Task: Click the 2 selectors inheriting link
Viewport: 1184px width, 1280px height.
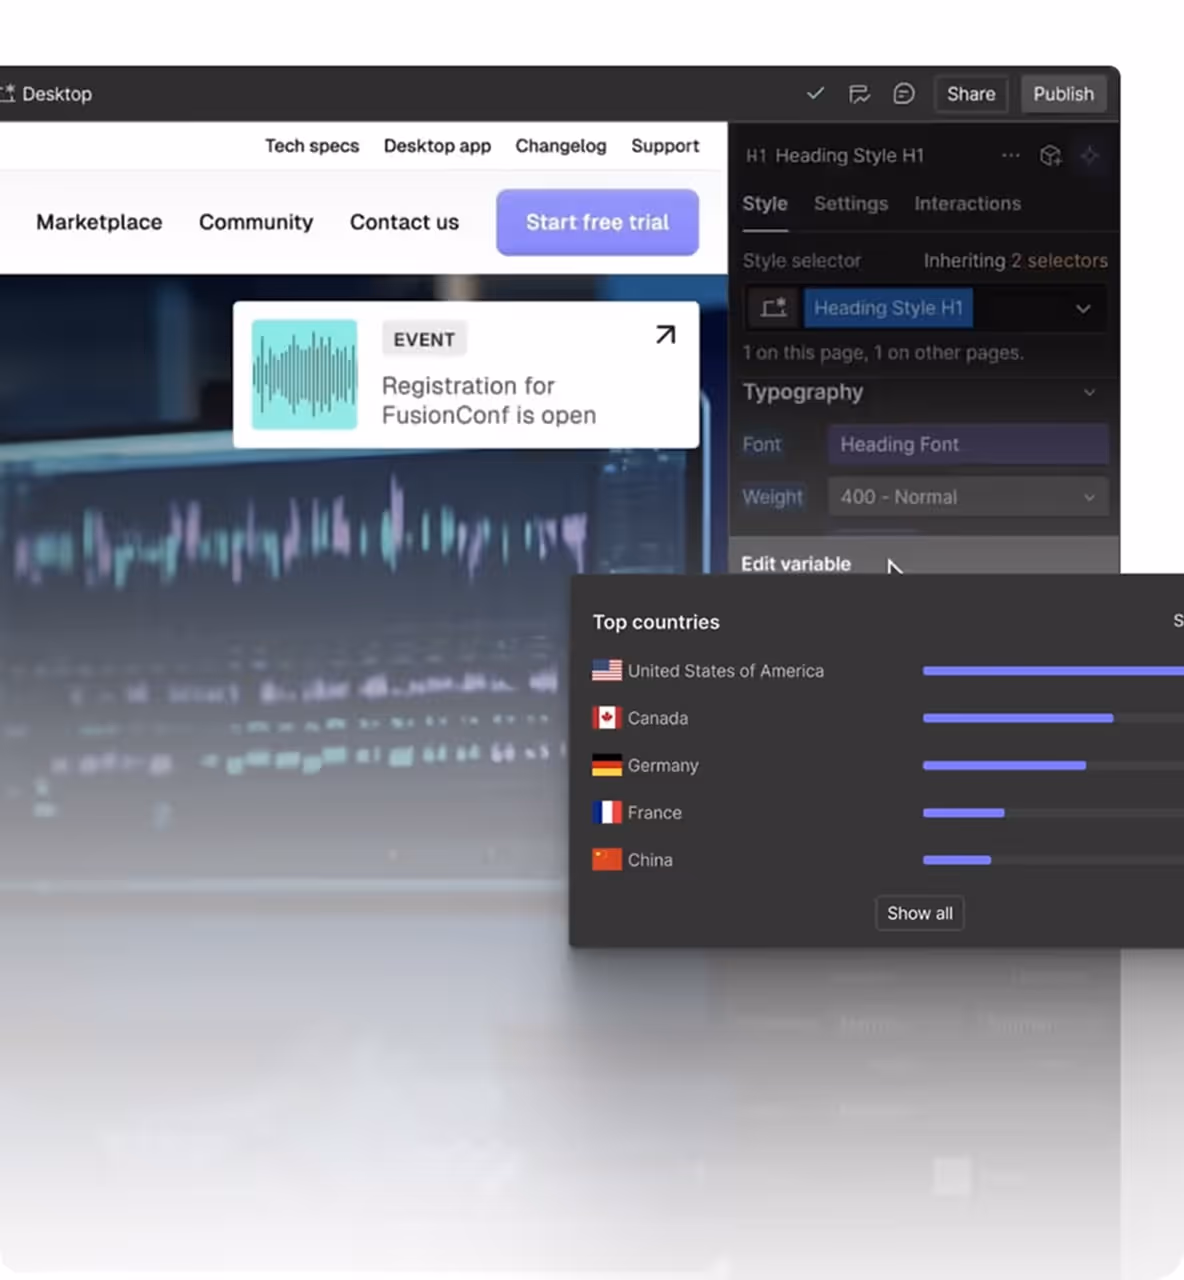Action: click(1059, 261)
